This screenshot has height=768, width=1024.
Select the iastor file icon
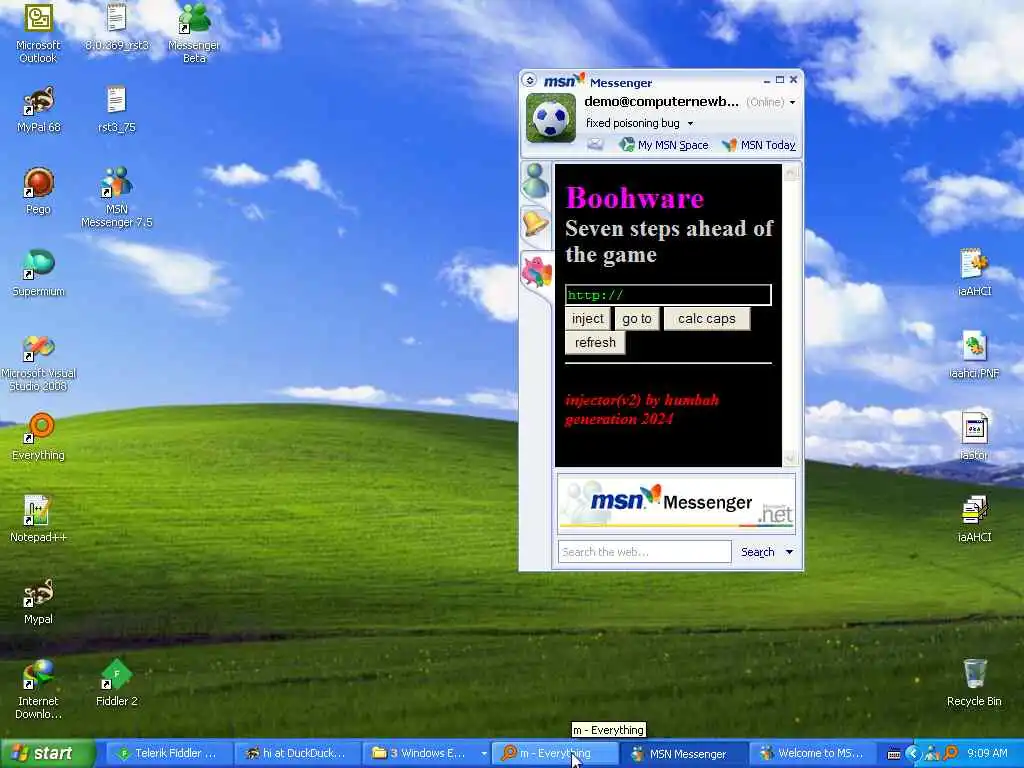[x=974, y=437]
